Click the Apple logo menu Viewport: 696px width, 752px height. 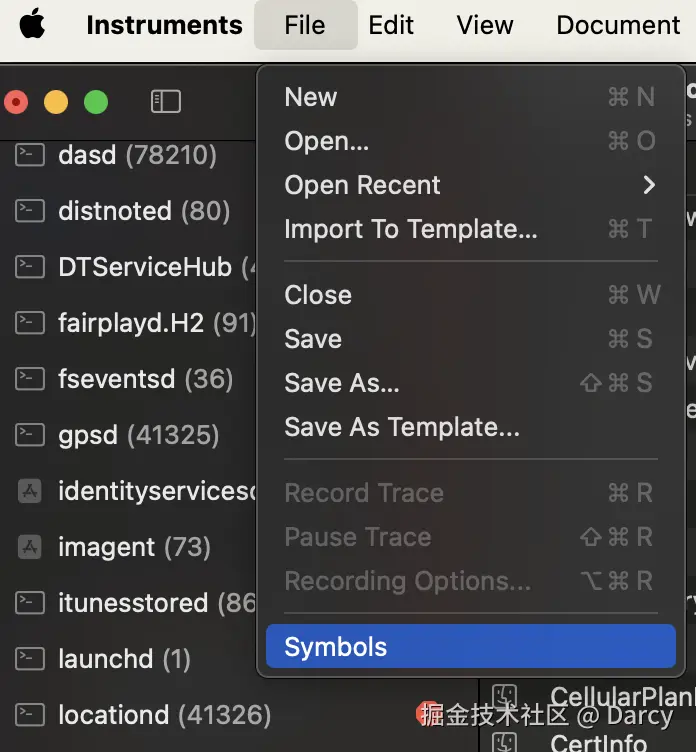[33, 24]
